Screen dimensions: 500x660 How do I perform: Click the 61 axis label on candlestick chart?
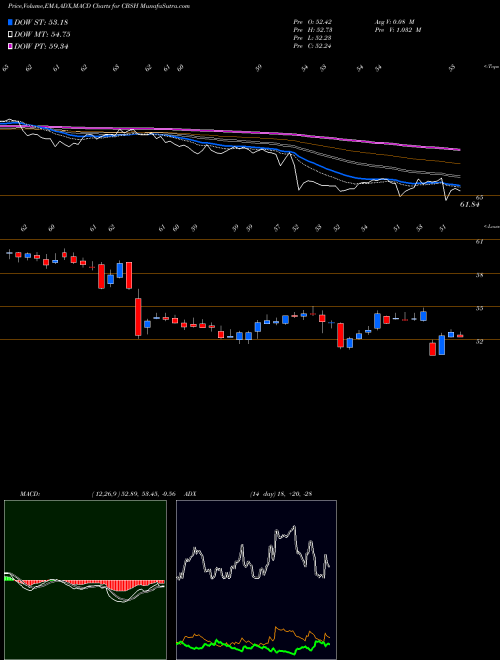click(479, 242)
